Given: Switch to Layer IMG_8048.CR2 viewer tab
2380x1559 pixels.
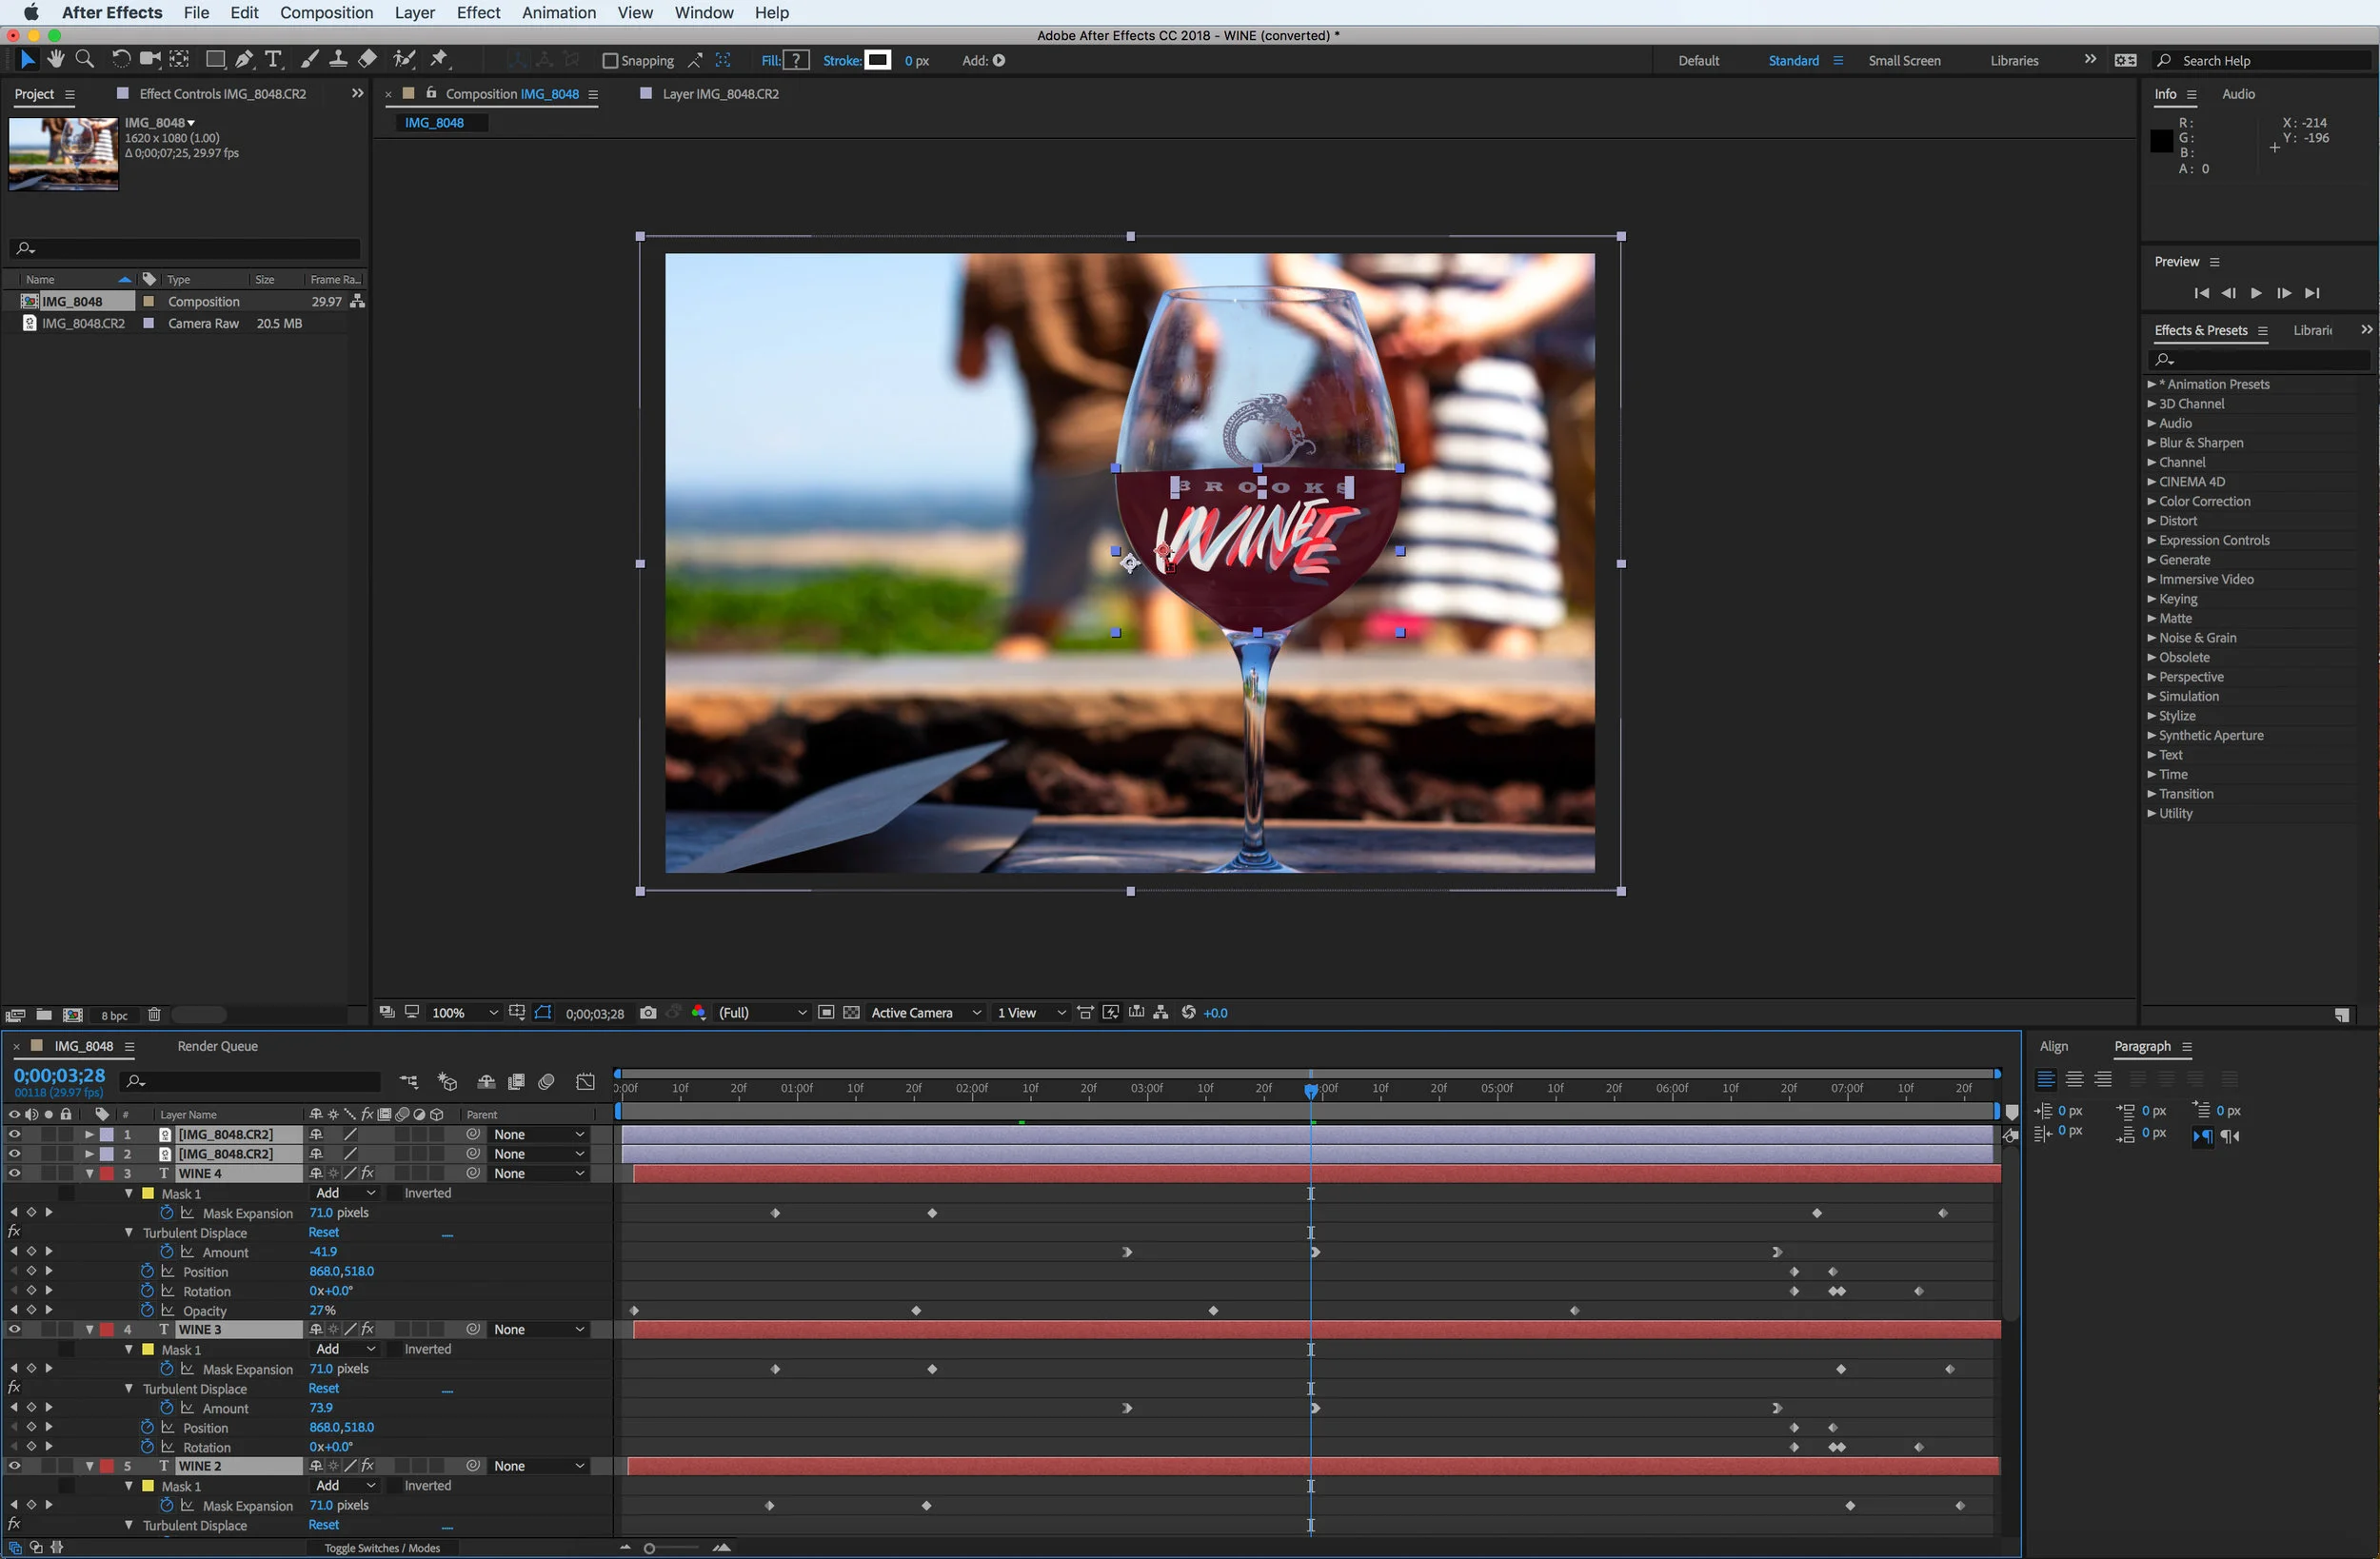Looking at the screenshot, I should pos(720,94).
